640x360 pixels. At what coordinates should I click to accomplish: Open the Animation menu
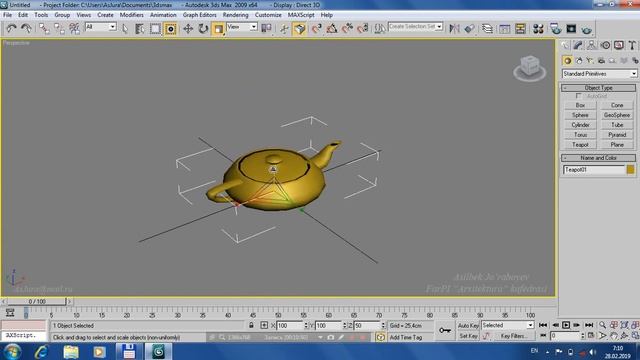coord(163,15)
